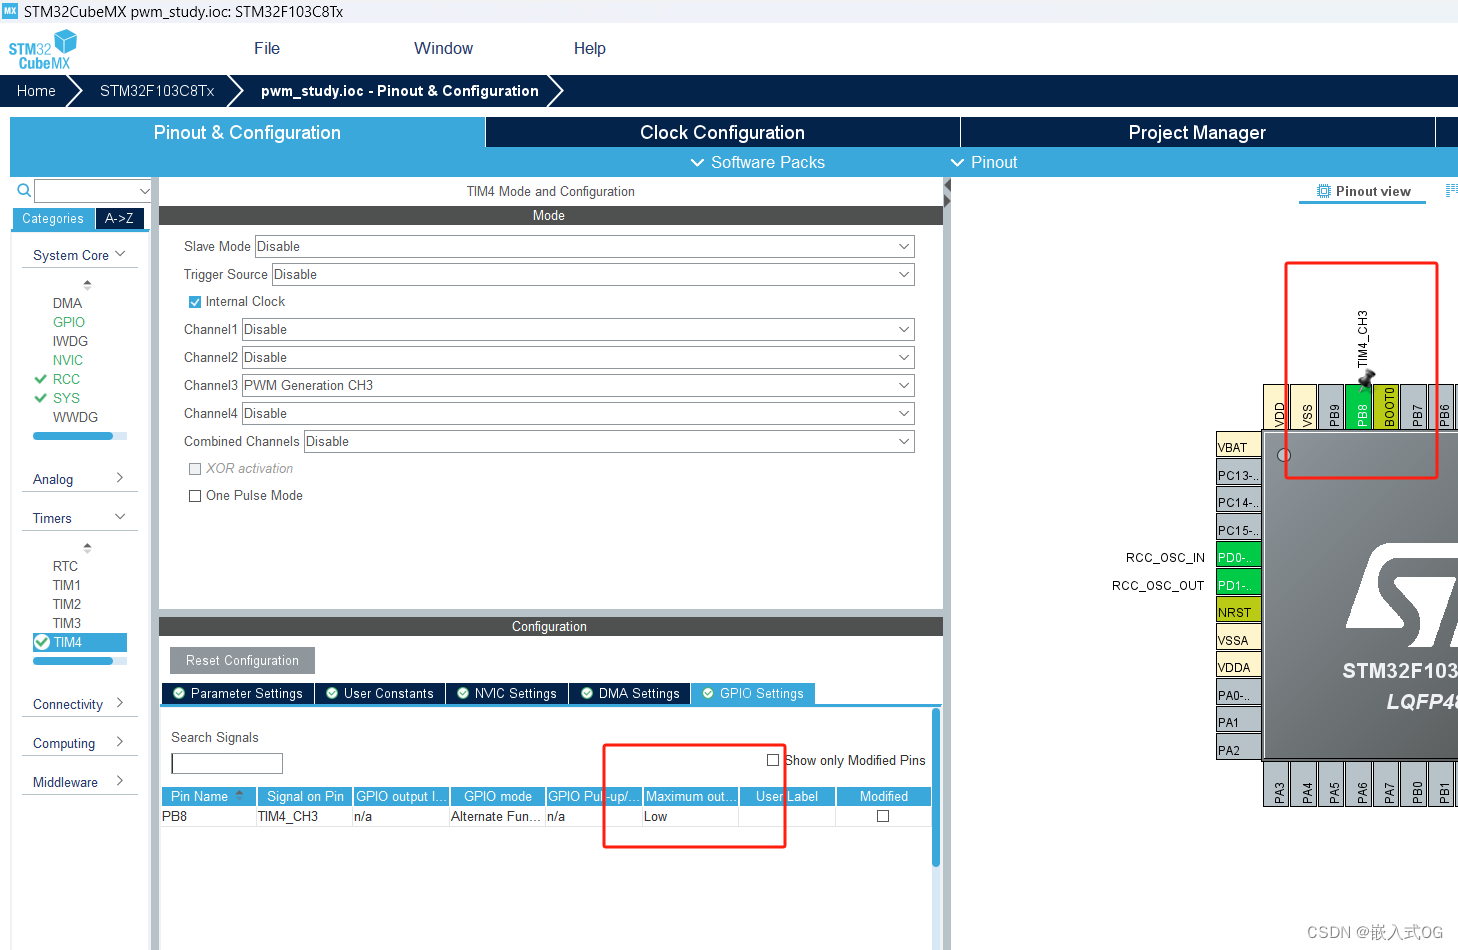Click the green check icon beside SYS
Viewport: 1458px width, 950px height.
[41, 398]
